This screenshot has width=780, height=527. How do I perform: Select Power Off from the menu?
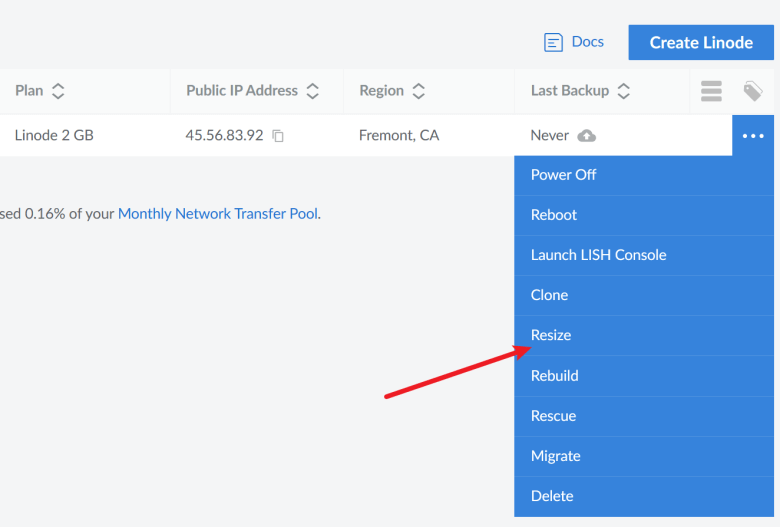pos(644,175)
